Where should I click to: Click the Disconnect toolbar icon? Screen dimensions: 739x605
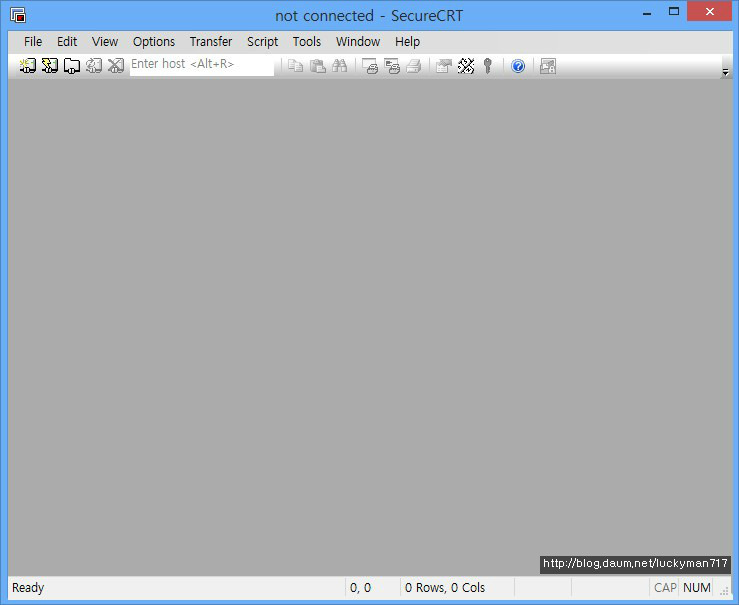(115, 65)
